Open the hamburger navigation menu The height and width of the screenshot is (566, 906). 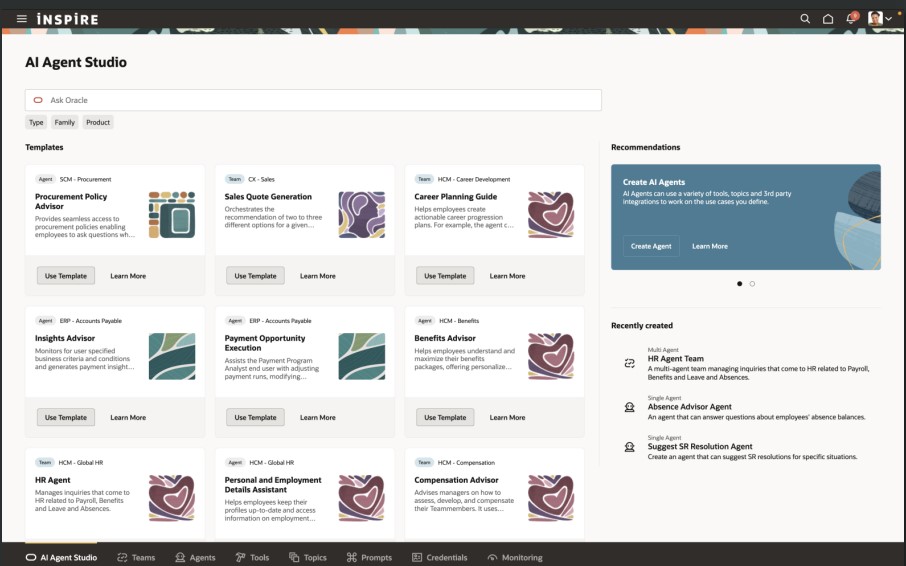point(21,19)
